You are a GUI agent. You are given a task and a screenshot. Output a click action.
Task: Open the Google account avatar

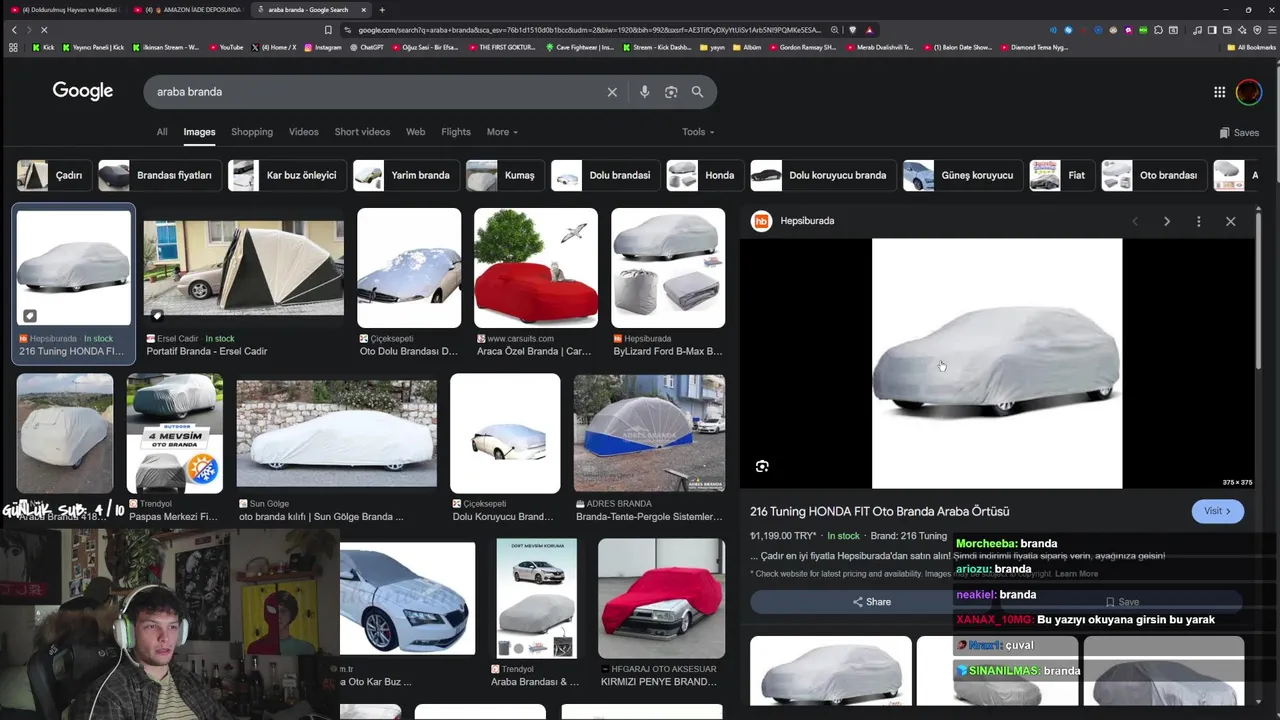1249,92
